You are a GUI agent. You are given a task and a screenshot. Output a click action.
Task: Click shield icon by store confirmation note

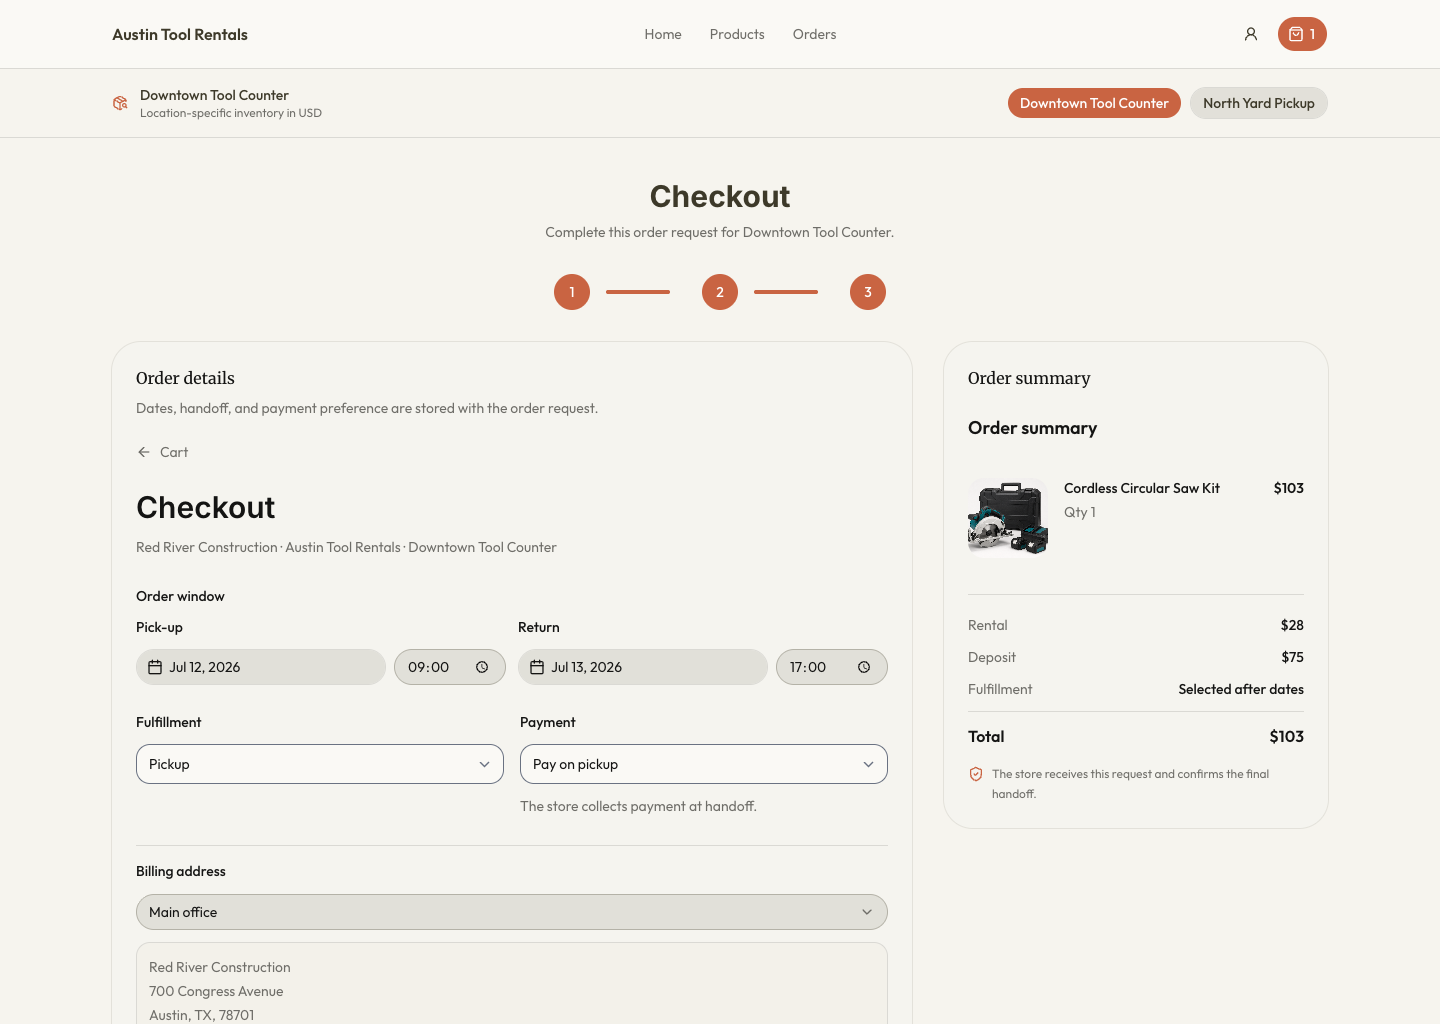tap(976, 774)
